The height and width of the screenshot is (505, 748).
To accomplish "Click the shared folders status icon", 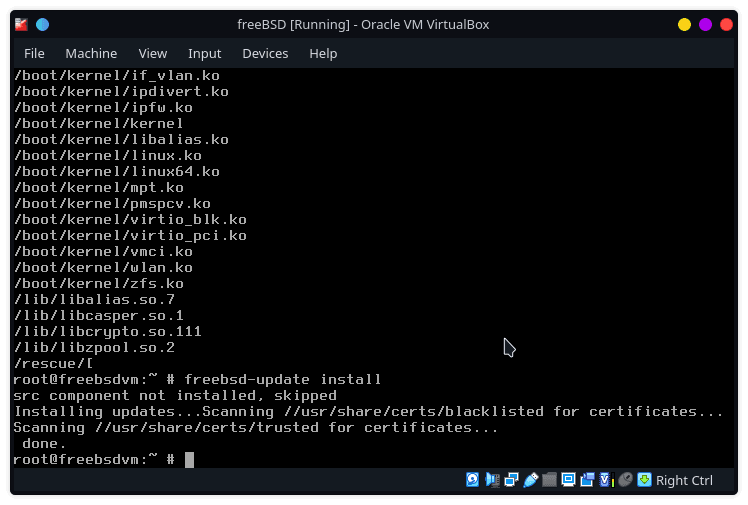I will pyautogui.click(x=549, y=480).
